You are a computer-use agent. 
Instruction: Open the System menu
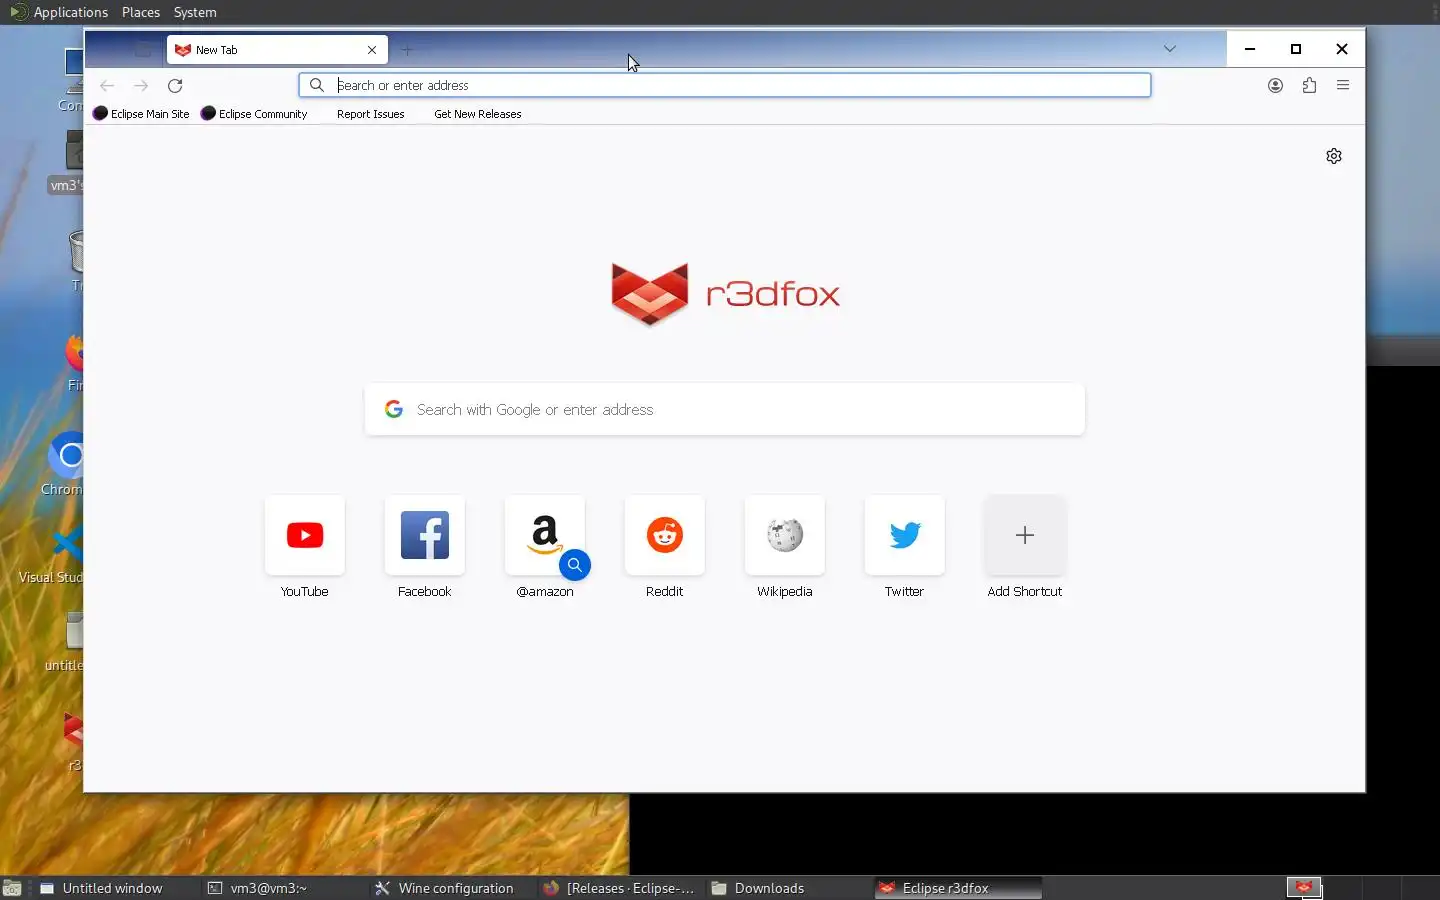click(195, 12)
